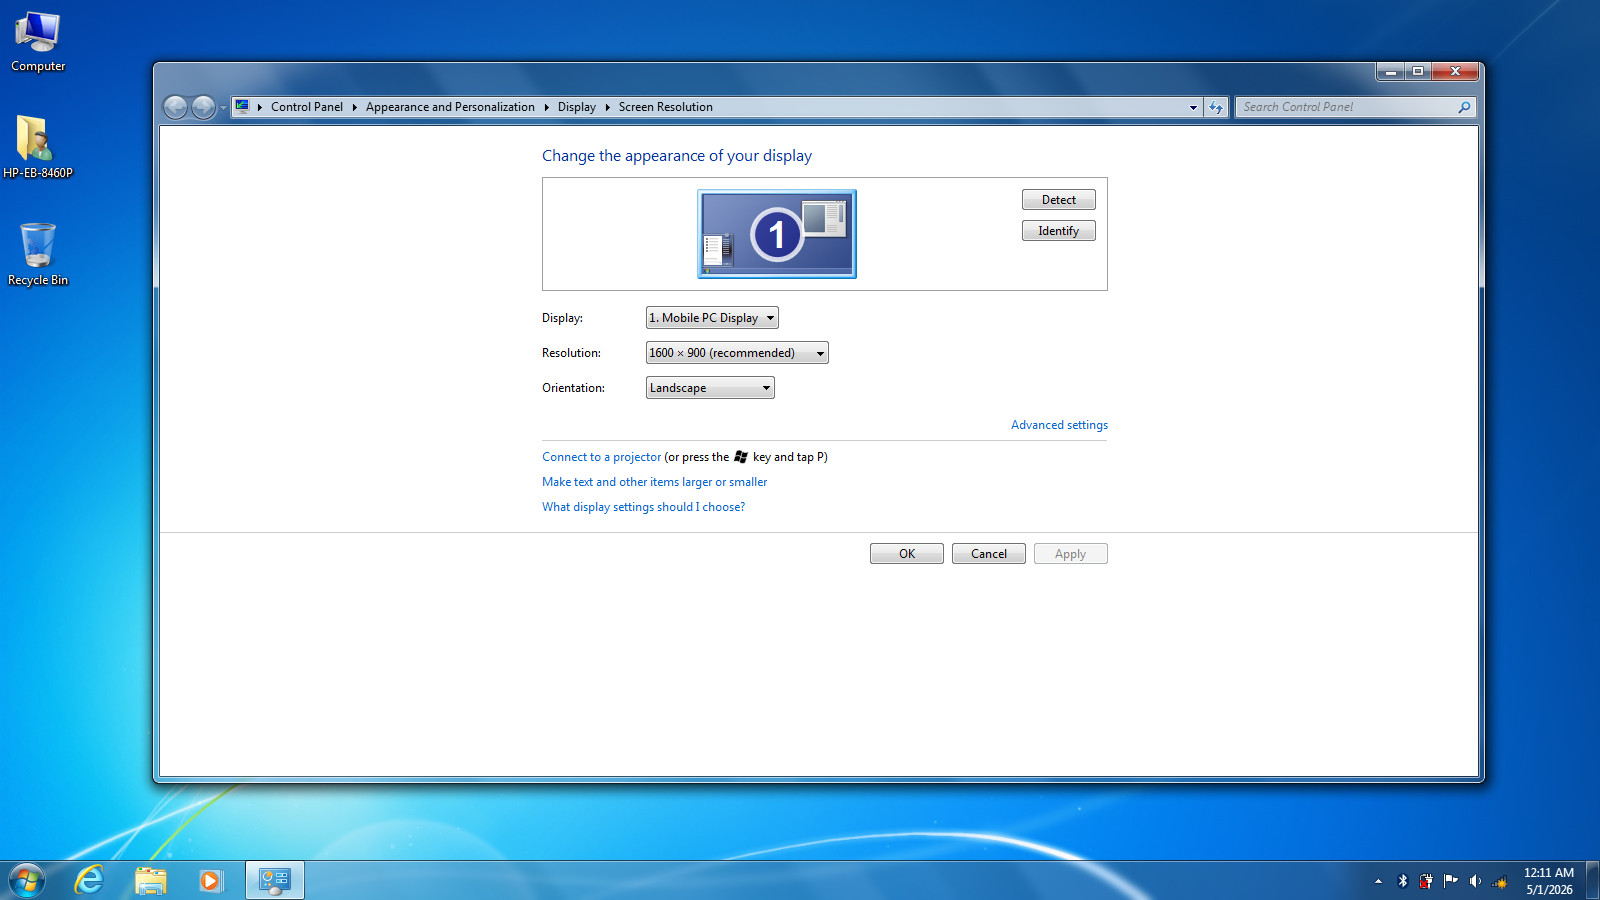Open the taskbar clock and date
Viewport: 1600px width, 900px height.
pyautogui.click(x=1549, y=881)
